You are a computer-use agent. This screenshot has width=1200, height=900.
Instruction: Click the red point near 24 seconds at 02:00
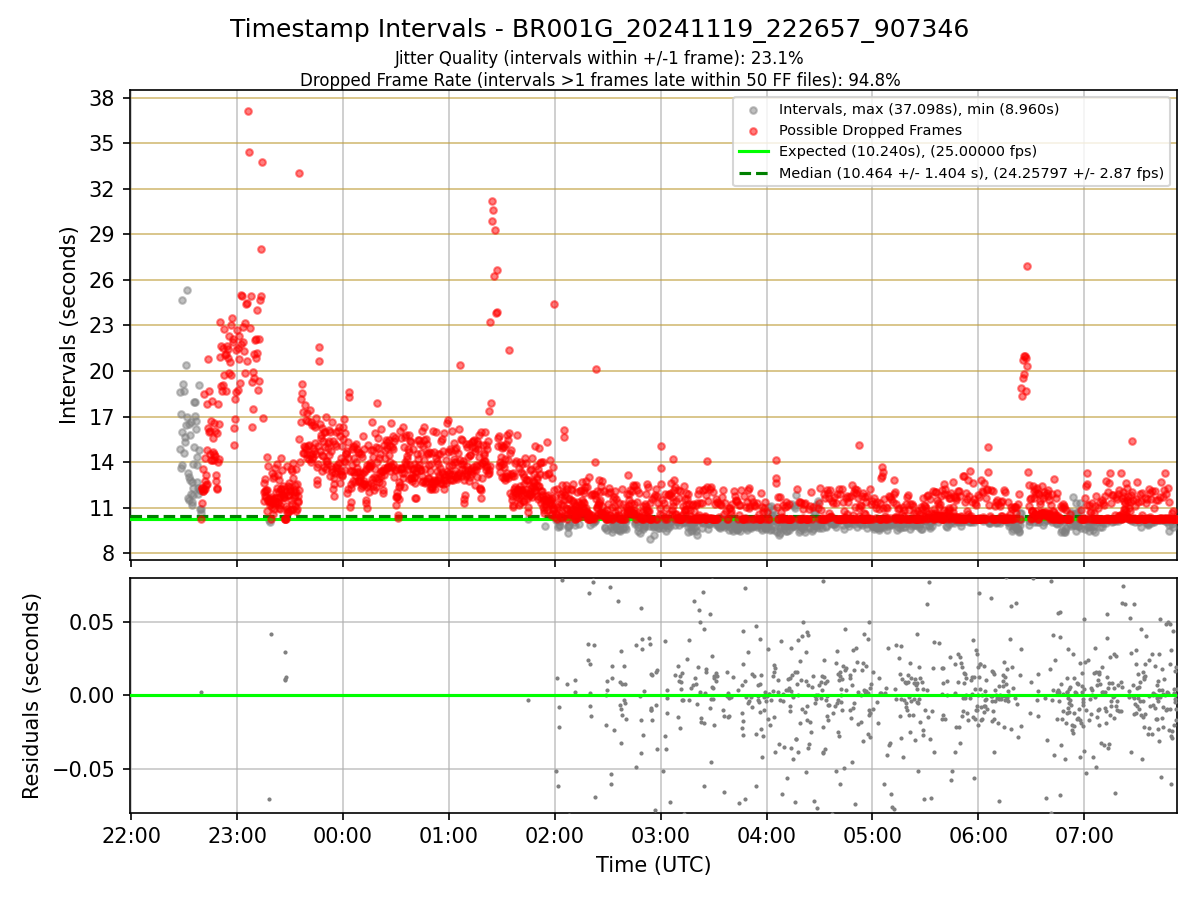554,304
